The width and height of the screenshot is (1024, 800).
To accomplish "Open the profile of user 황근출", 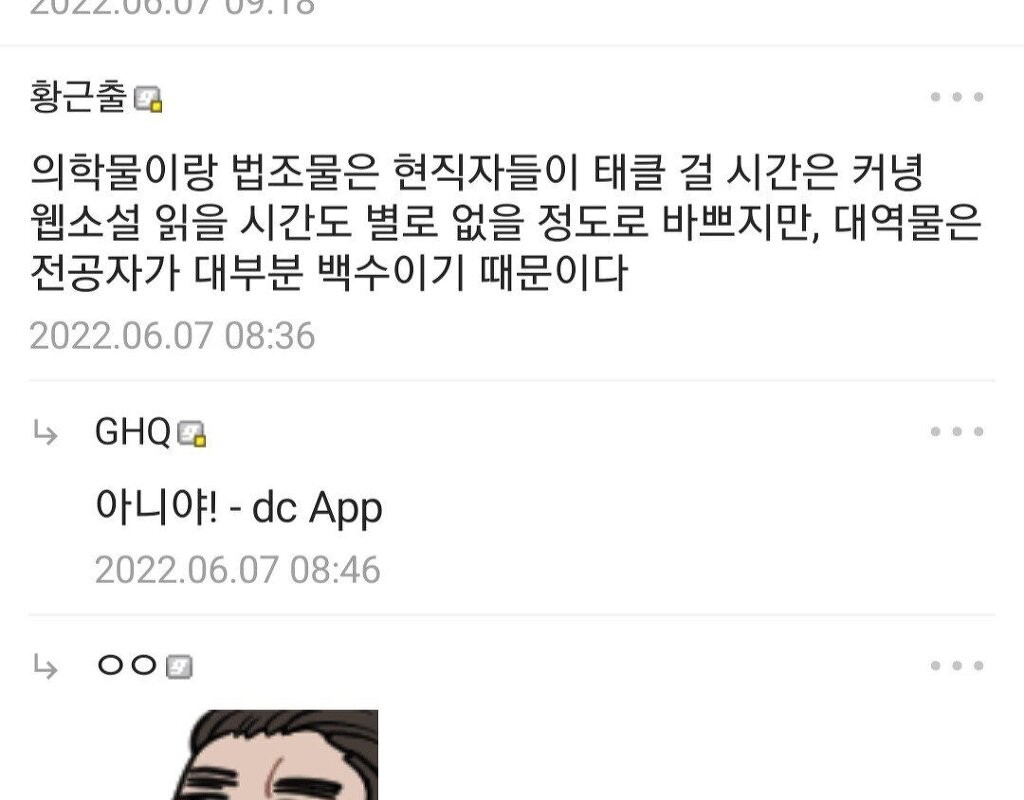I will pyautogui.click(x=78, y=97).
